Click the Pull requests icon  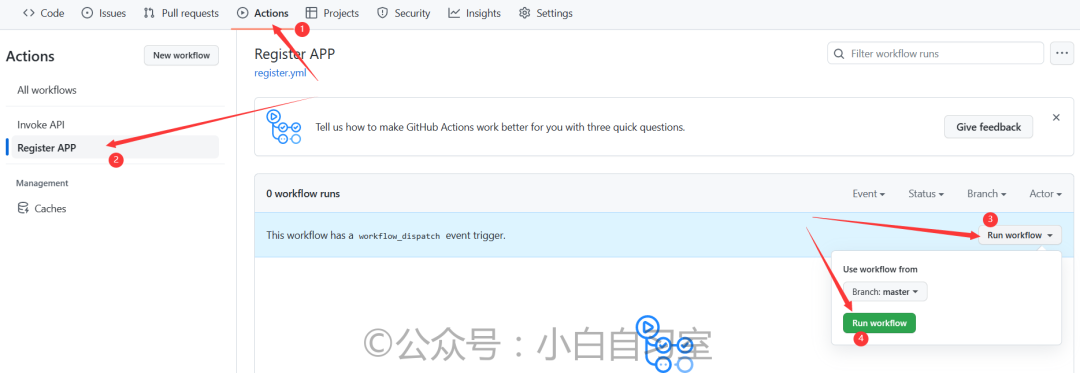[x=149, y=13]
